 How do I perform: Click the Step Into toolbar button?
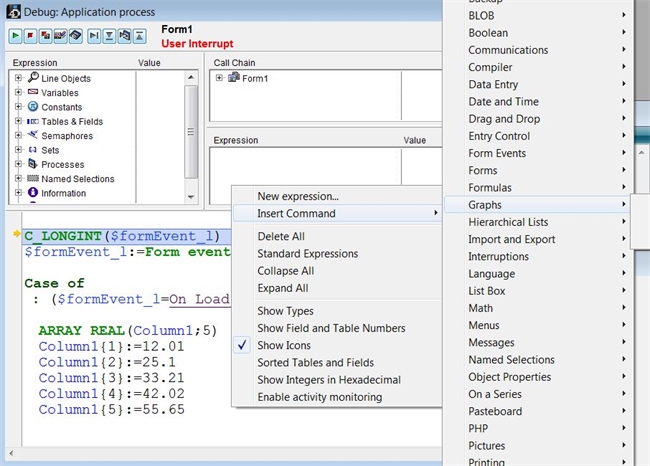pos(109,35)
